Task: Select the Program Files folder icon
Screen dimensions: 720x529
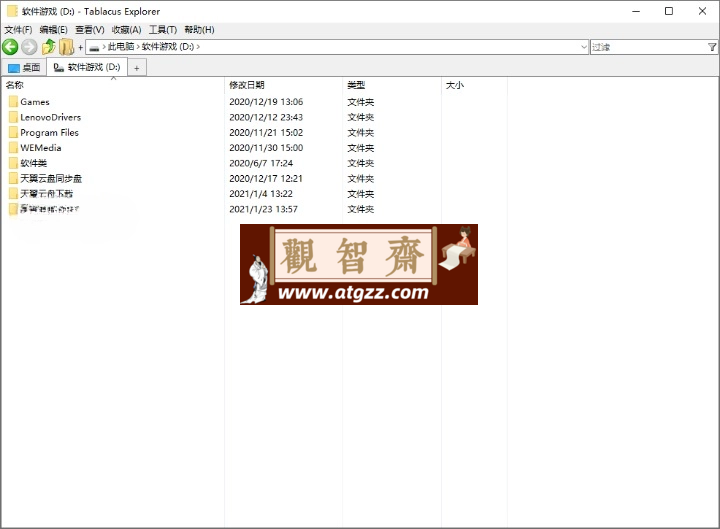Action: pos(13,132)
